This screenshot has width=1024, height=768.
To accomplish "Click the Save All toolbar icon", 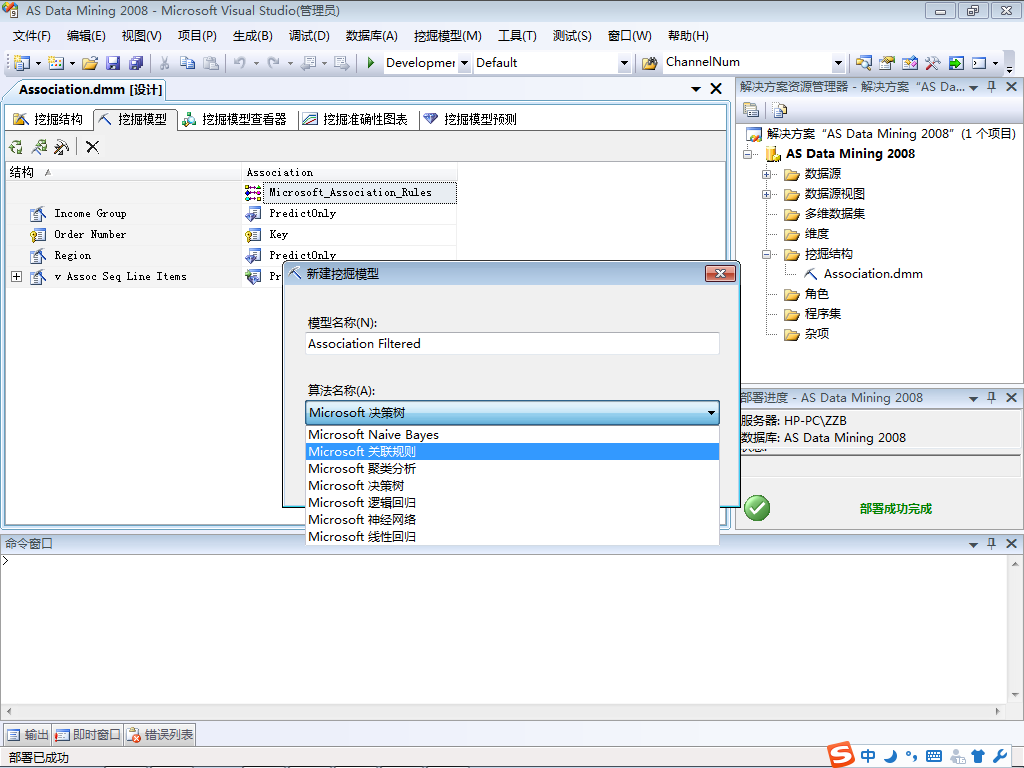I will tap(136, 63).
